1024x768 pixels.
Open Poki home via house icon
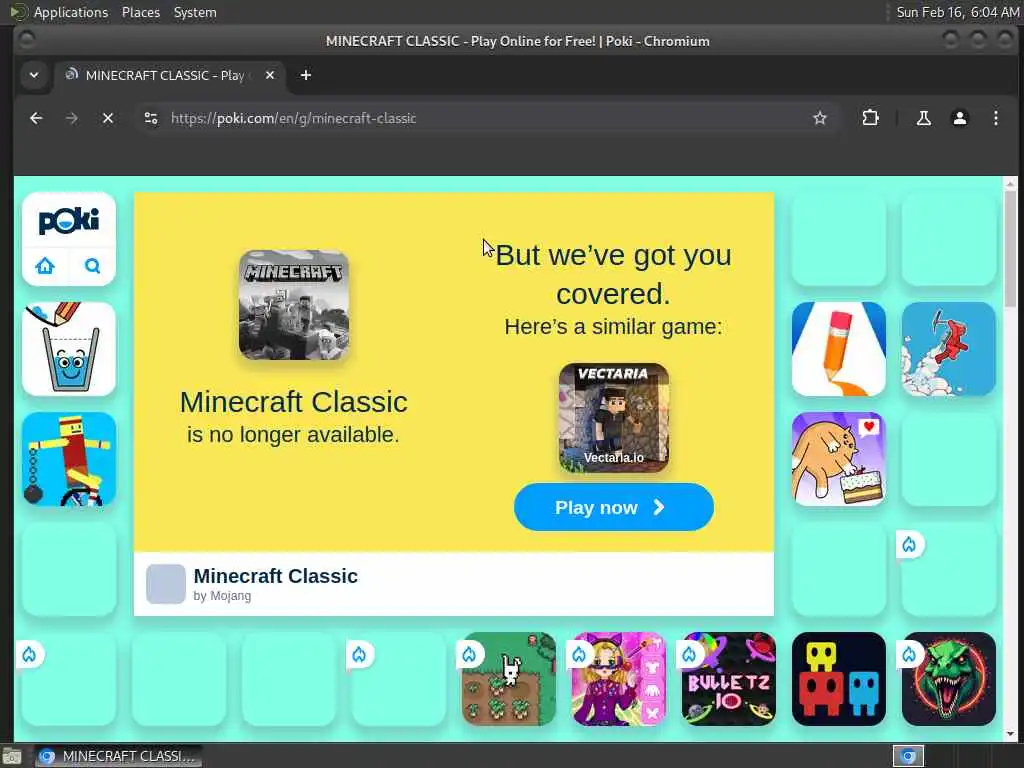pos(45,266)
